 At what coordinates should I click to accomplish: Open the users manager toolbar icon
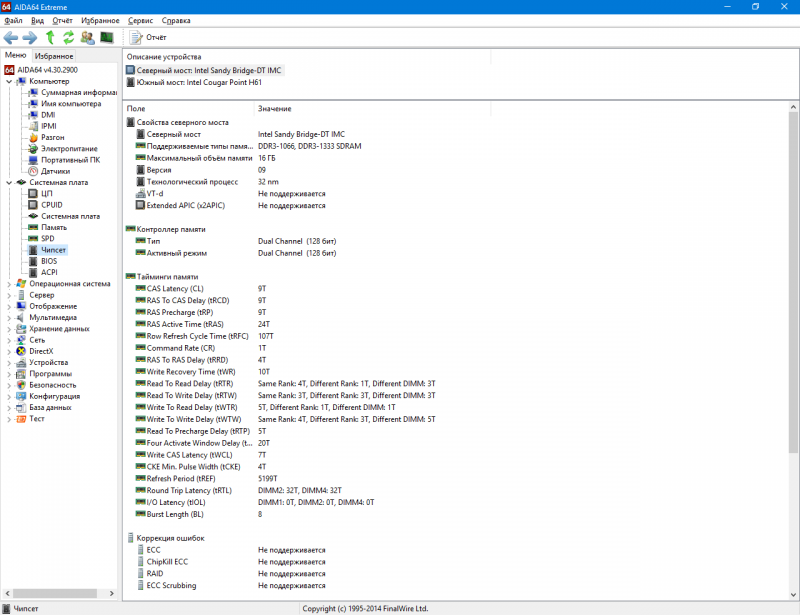(87, 37)
